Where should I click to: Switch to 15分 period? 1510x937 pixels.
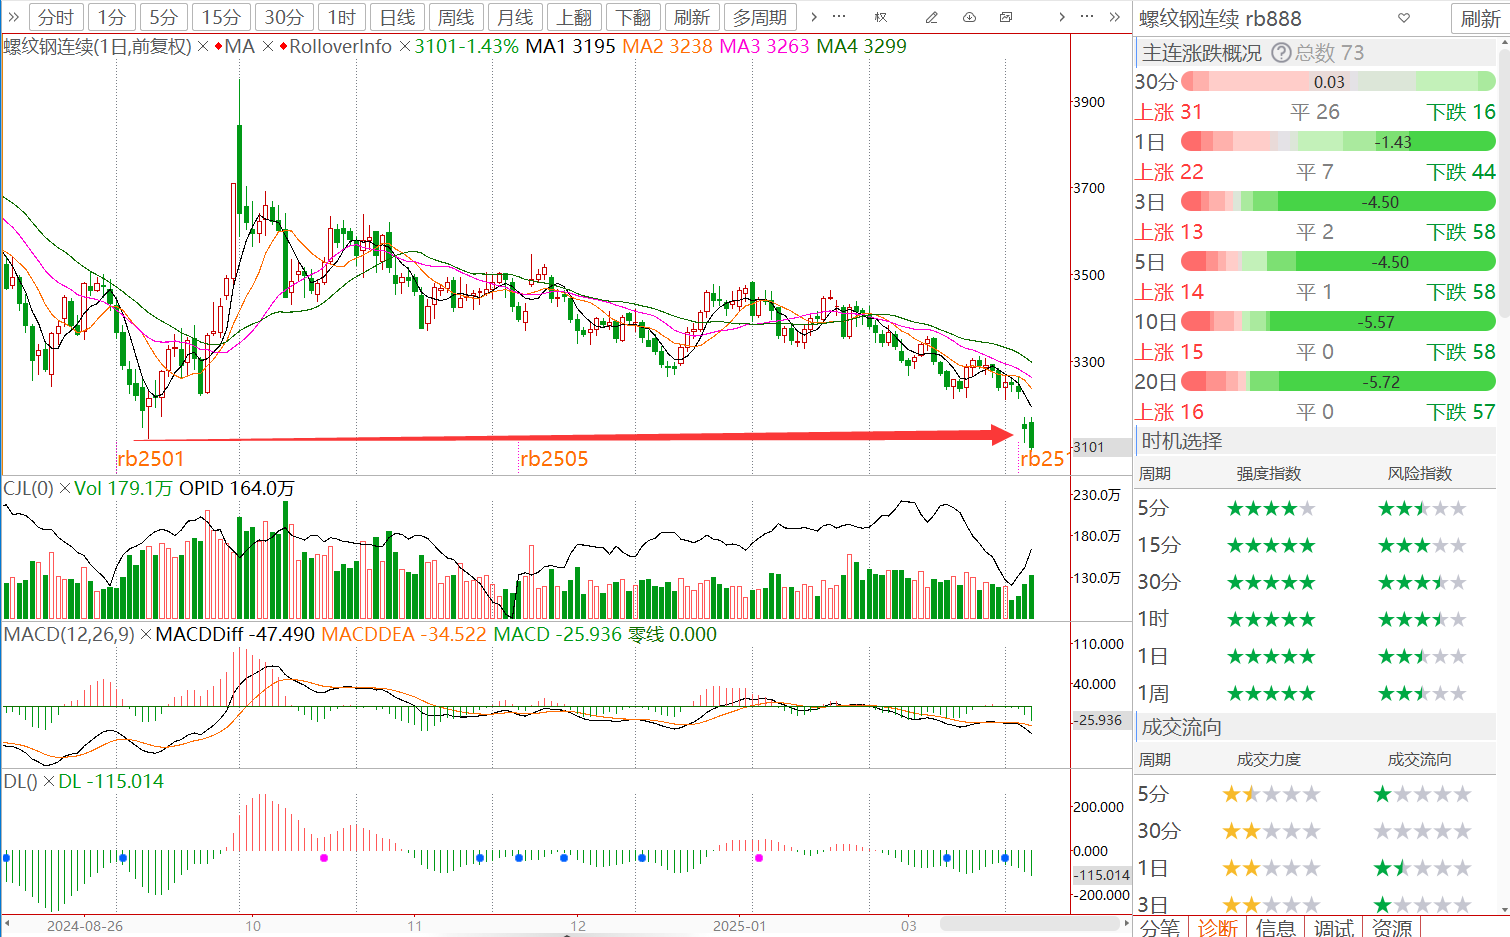point(221,17)
